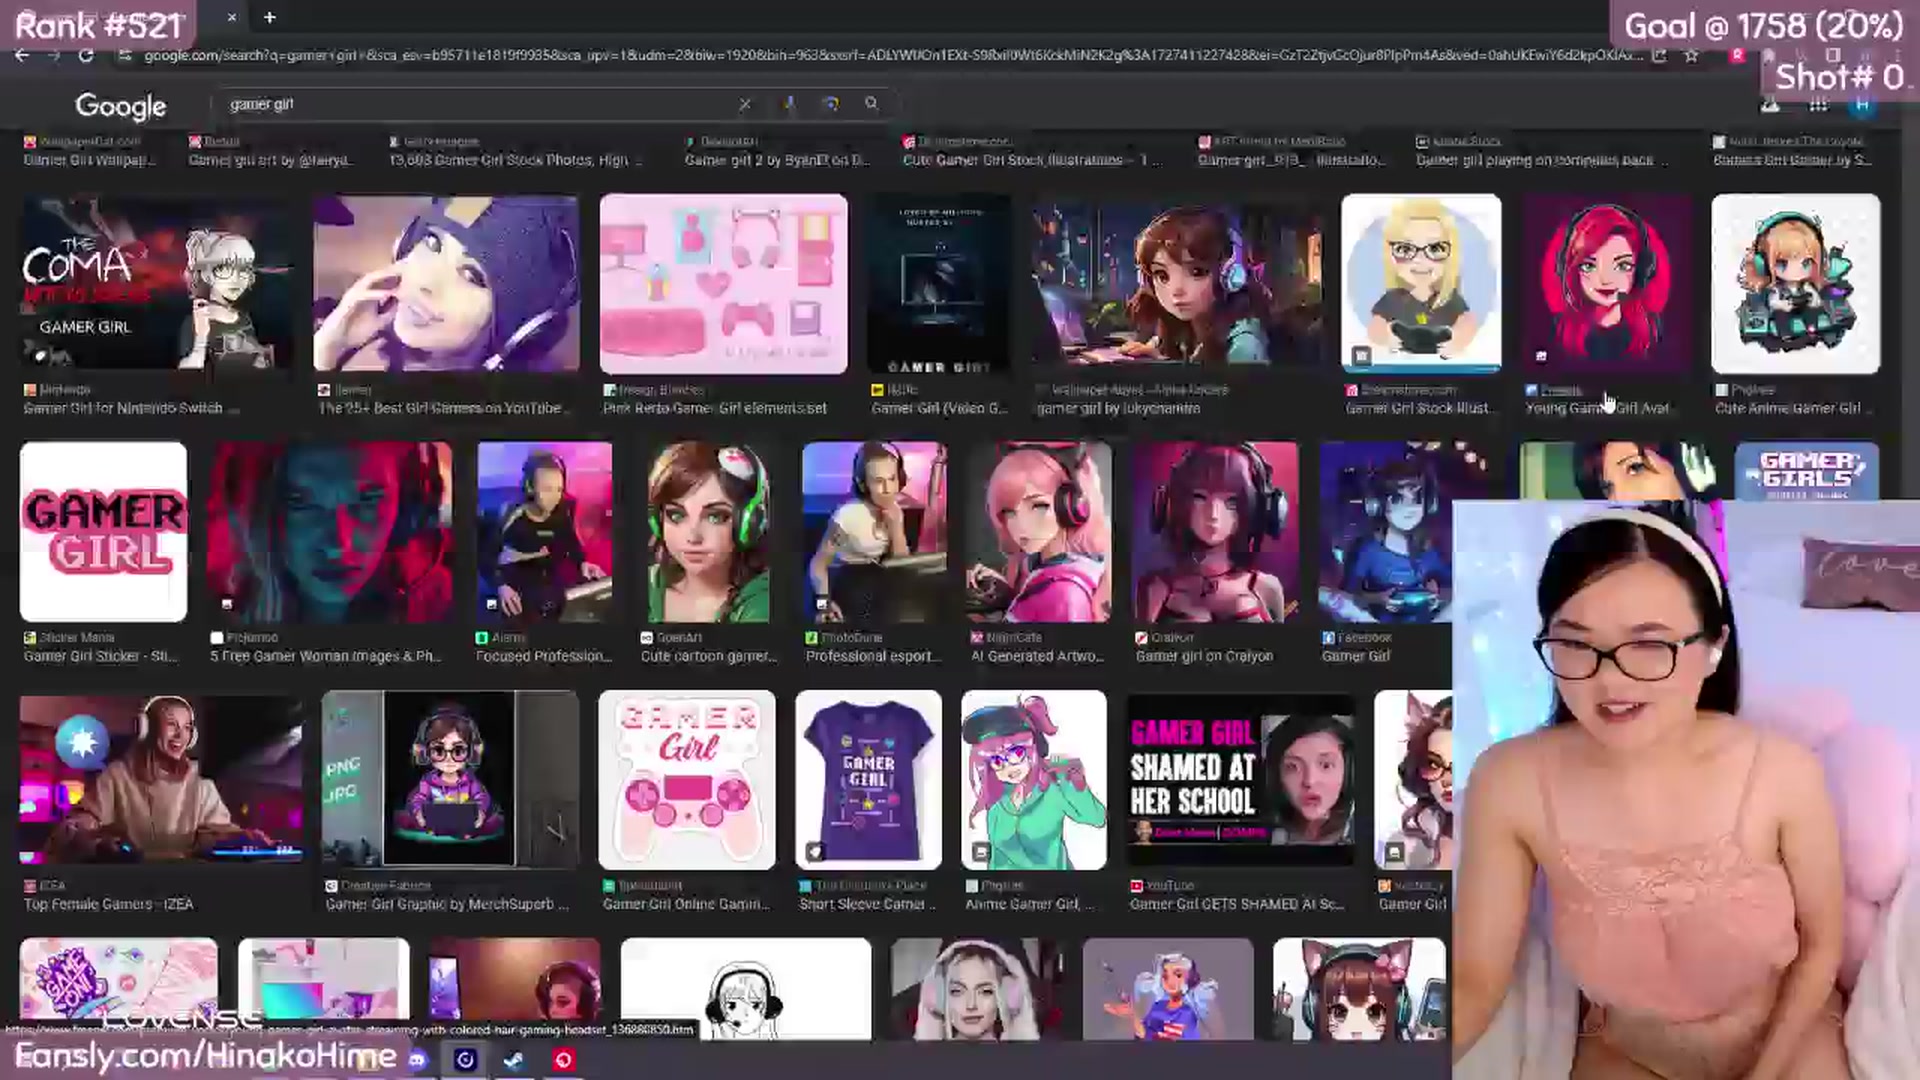
Task: Go forward in browser history
Action: 54,55
